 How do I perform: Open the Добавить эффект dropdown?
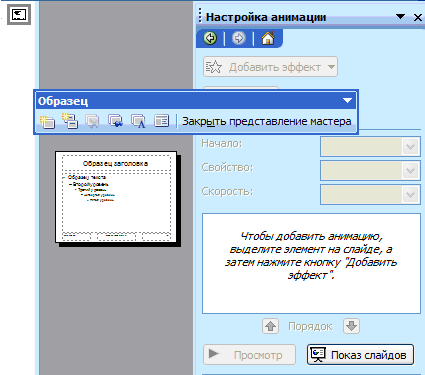click(270, 67)
